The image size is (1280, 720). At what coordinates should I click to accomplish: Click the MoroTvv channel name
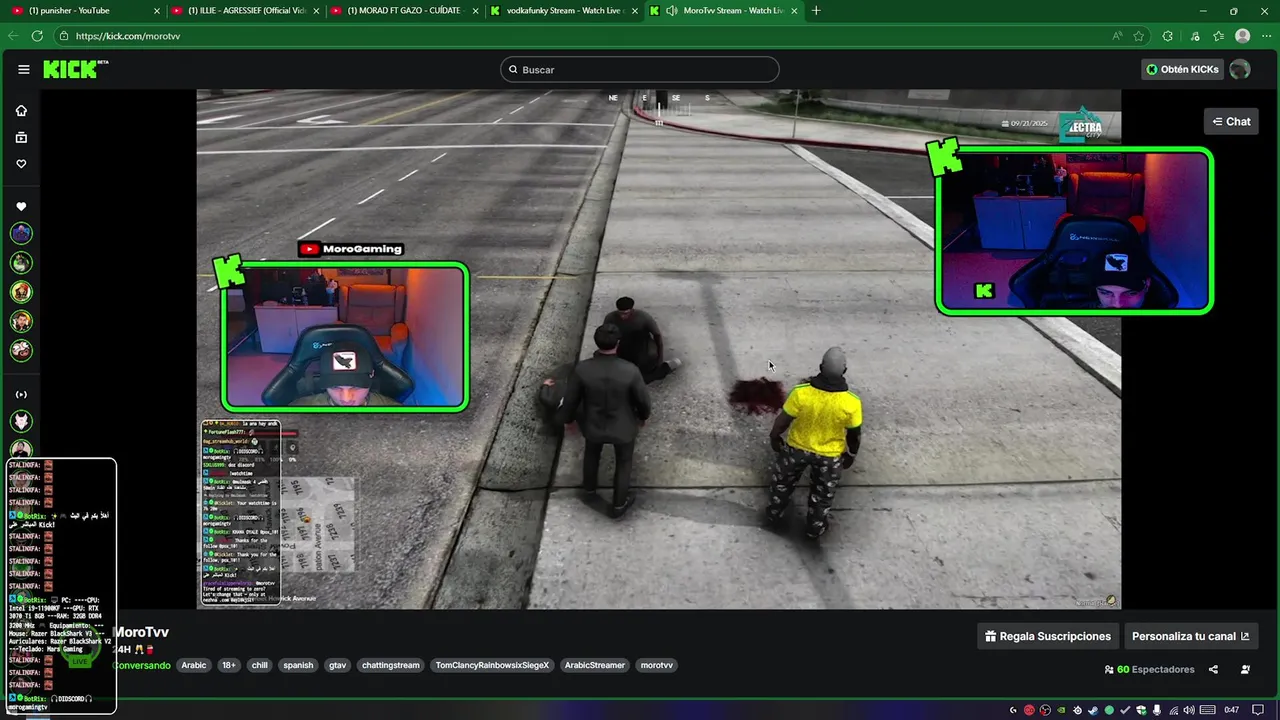click(x=141, y=632)
